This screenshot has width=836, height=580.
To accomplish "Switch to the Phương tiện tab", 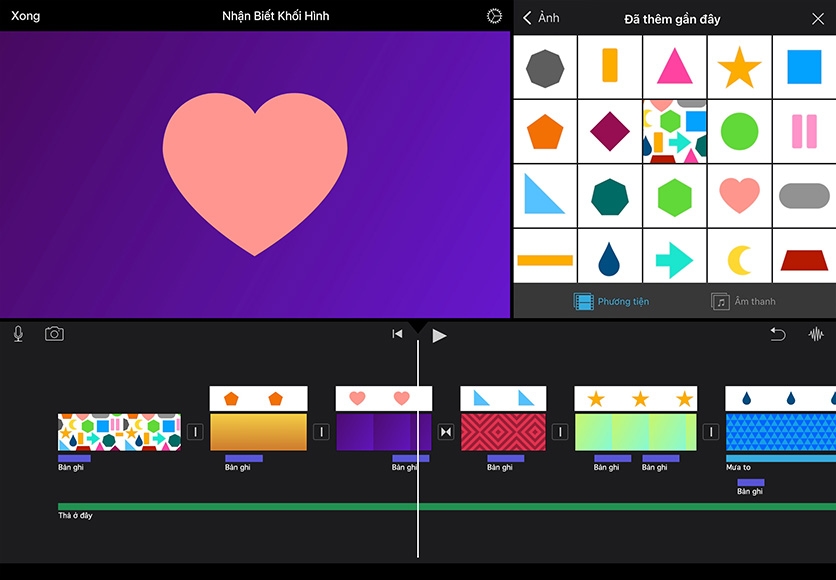I will pyautogui.click(x=611, y=301).
